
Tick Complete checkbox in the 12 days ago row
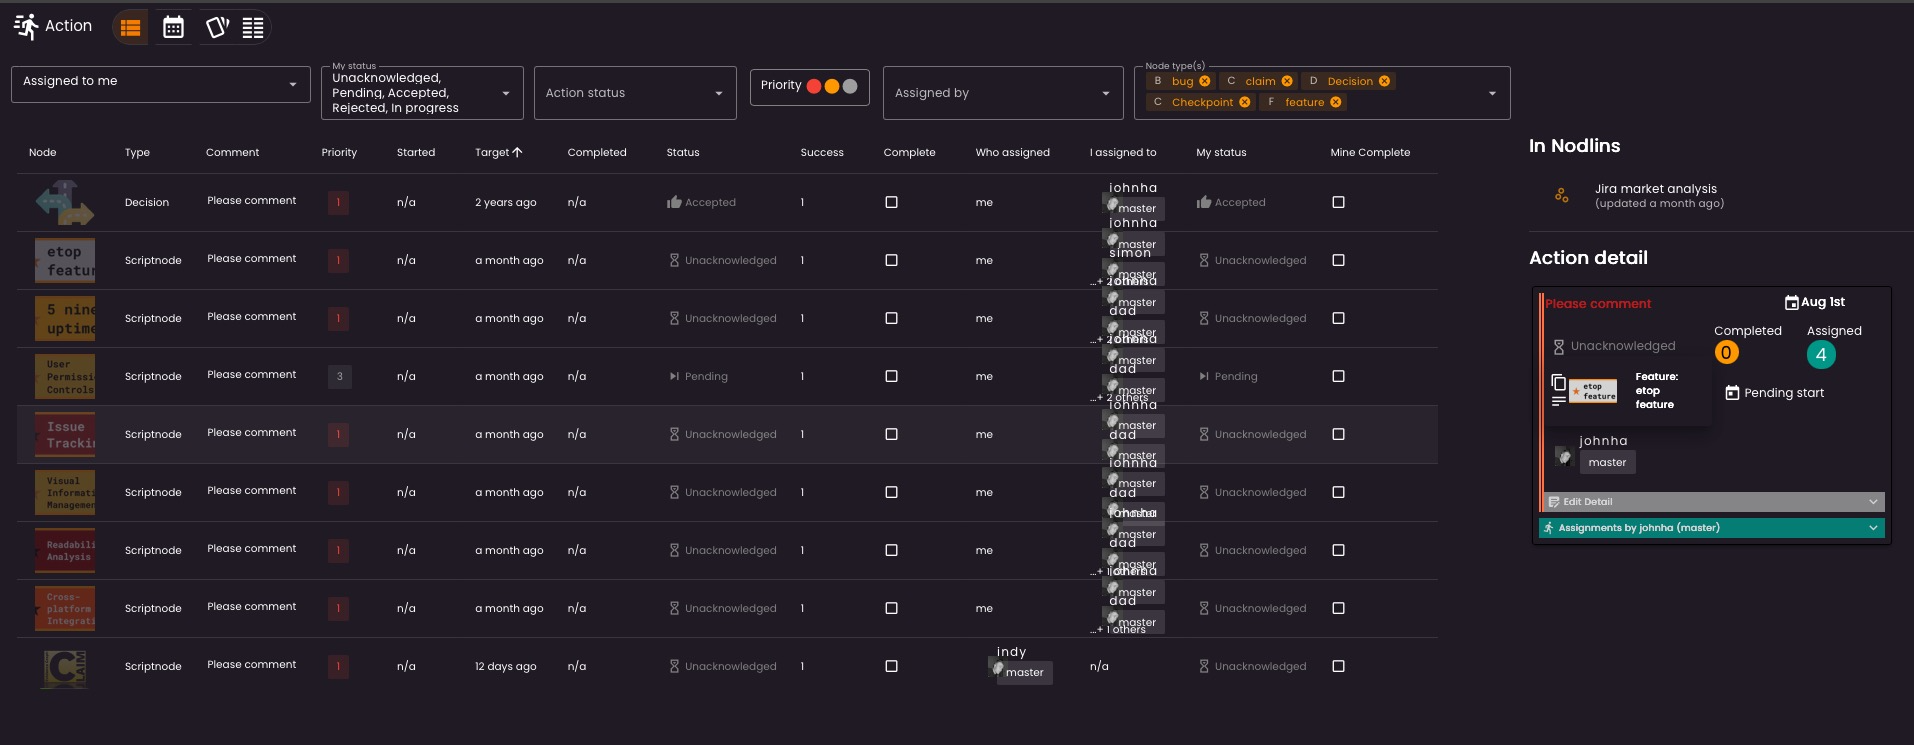[x=891, y=666]
